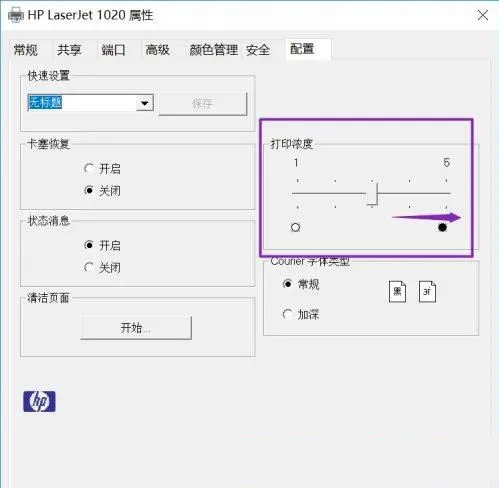Screen dimensions: 499x488
Task: Click the 打印浓度 slider handle
Action: [372, 193]
